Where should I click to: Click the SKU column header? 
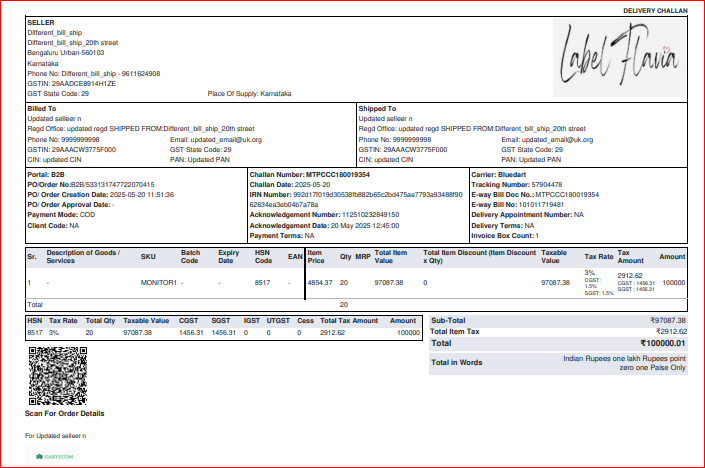tap(148, 257)
